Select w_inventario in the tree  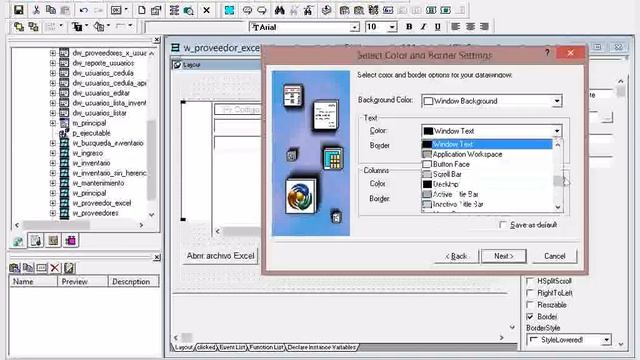[x=91, y=163]
